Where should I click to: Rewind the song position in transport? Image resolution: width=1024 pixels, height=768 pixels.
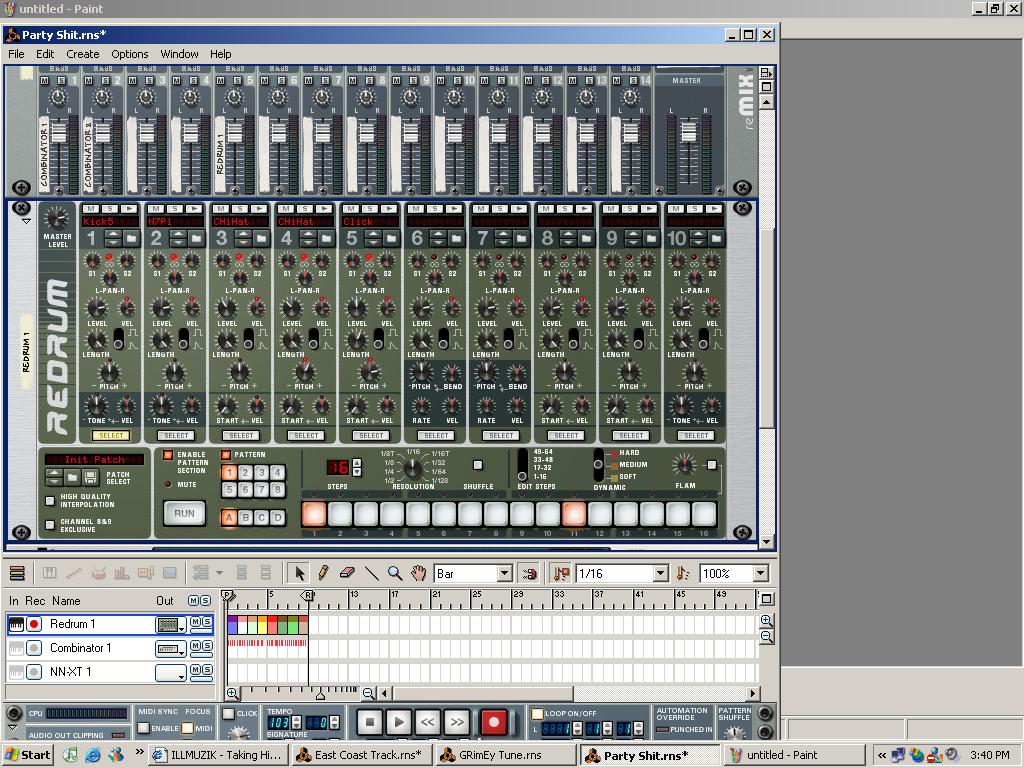[427, 722]
